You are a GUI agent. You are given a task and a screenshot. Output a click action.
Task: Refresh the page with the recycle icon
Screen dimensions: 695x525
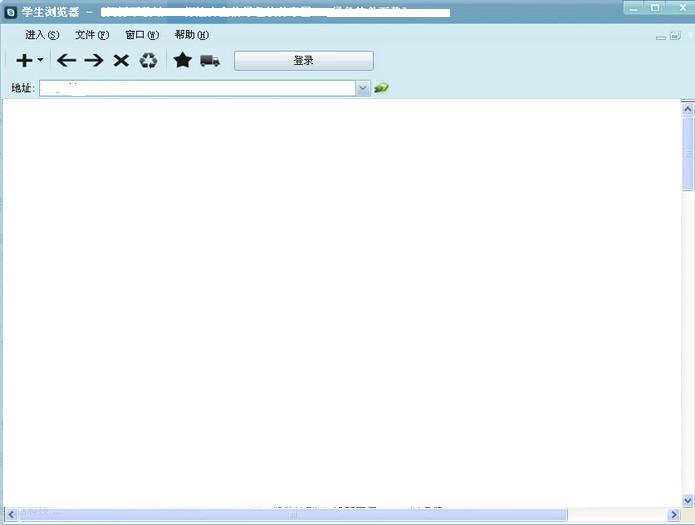pyautogui.click(x=148, y=61)
